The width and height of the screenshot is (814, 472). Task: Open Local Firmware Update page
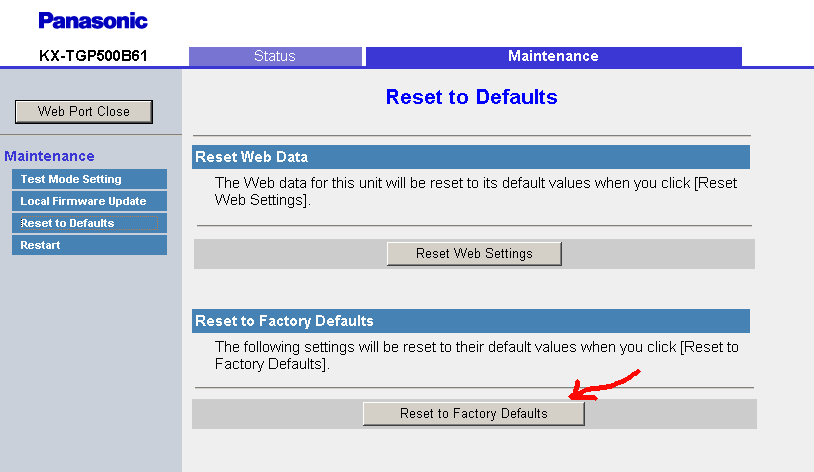(x=89, y=201)
